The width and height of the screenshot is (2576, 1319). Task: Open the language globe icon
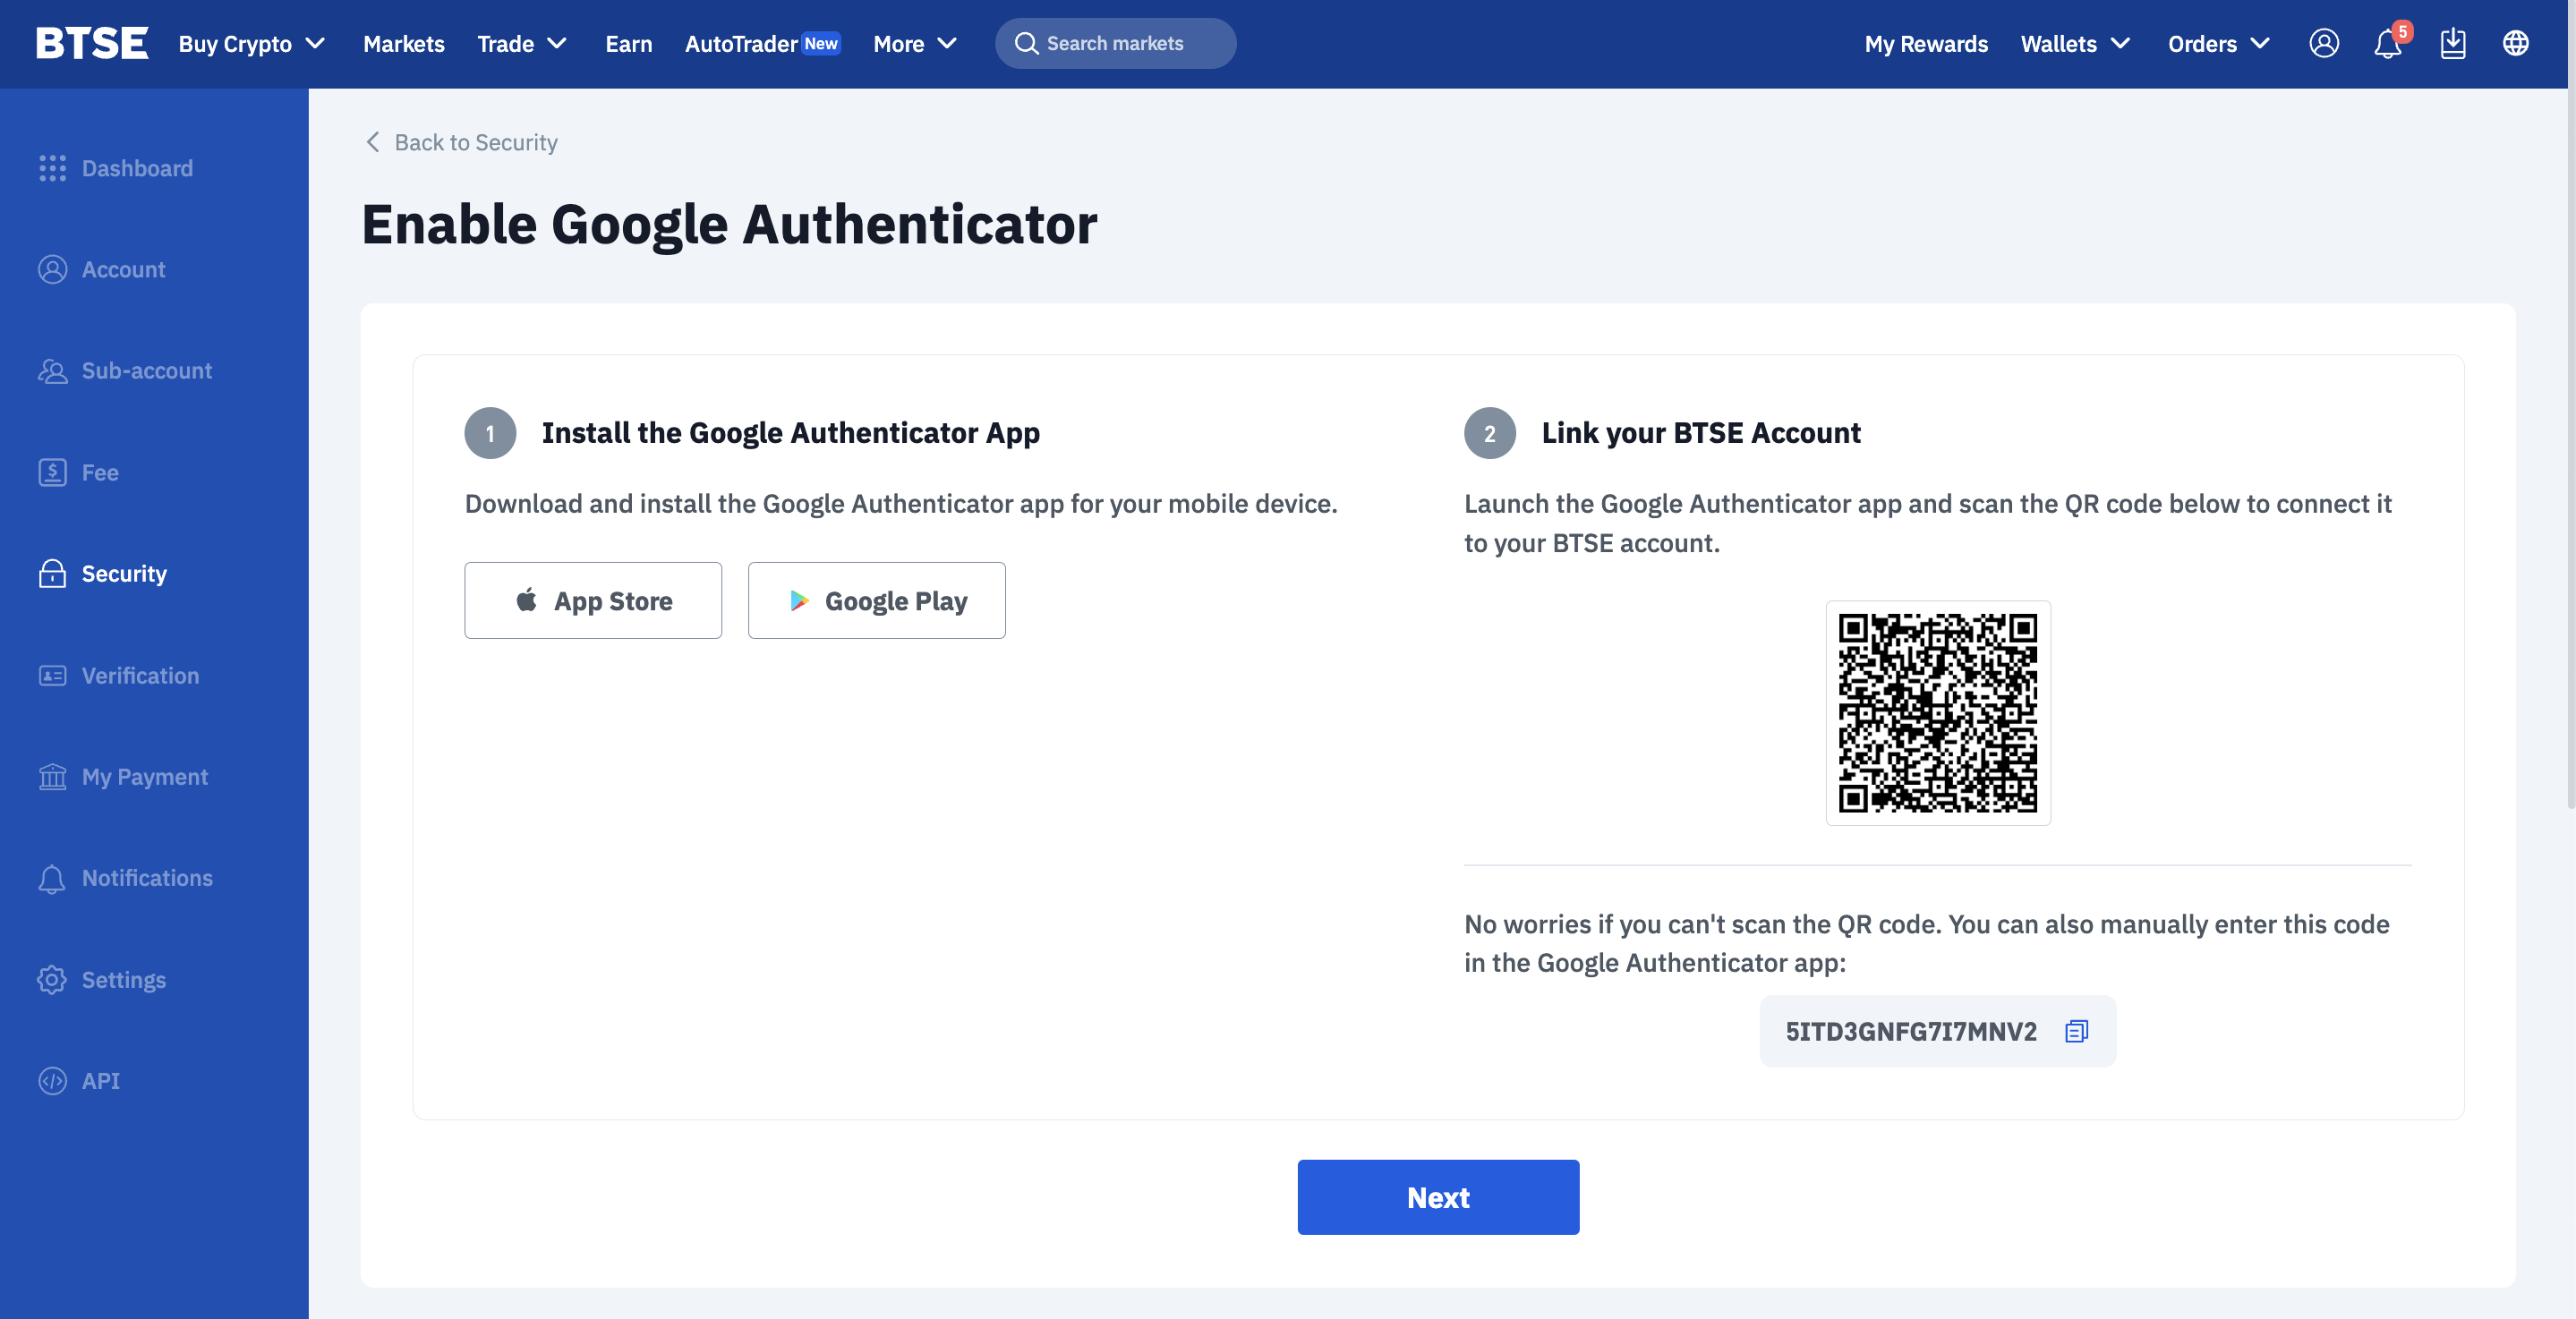coord(2515,44)
